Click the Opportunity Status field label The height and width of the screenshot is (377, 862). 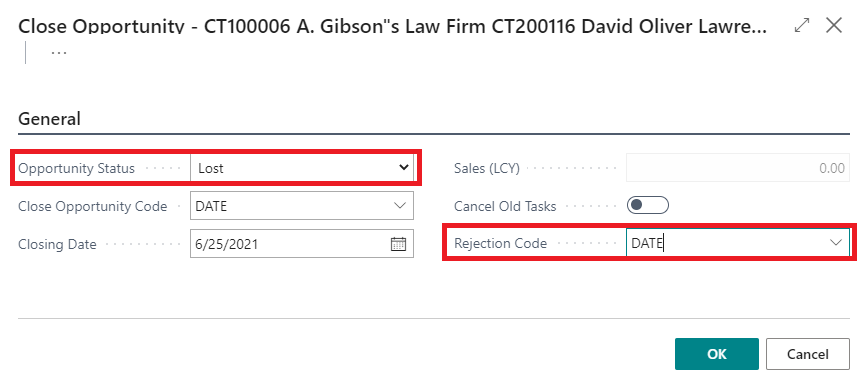pyautogui.click(x=76, y=169)
